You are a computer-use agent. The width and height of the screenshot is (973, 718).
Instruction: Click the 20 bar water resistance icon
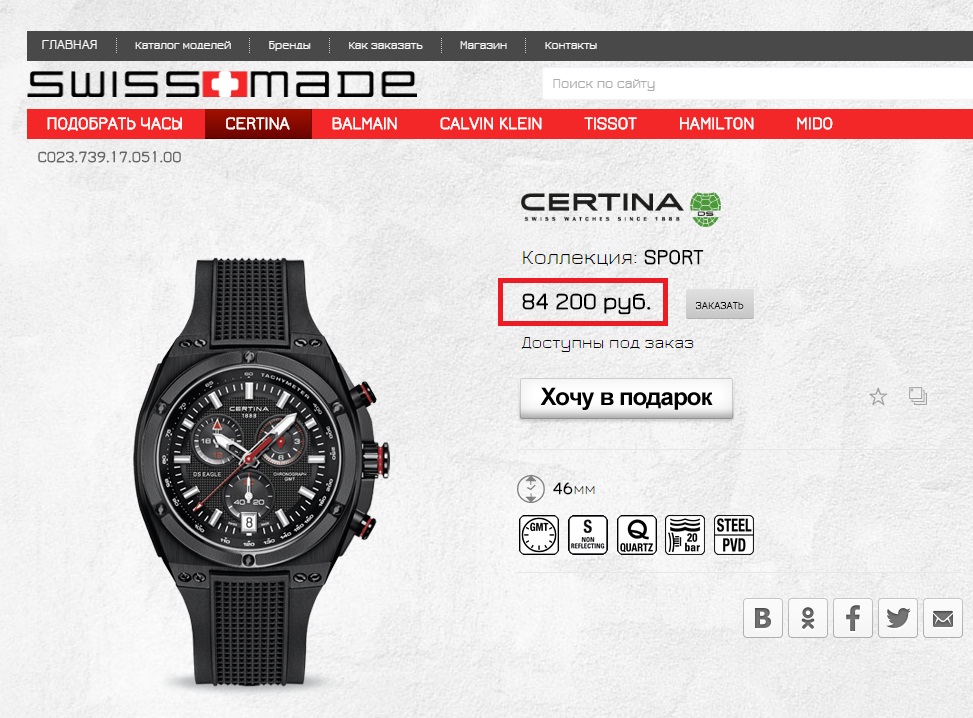(685, 535)
